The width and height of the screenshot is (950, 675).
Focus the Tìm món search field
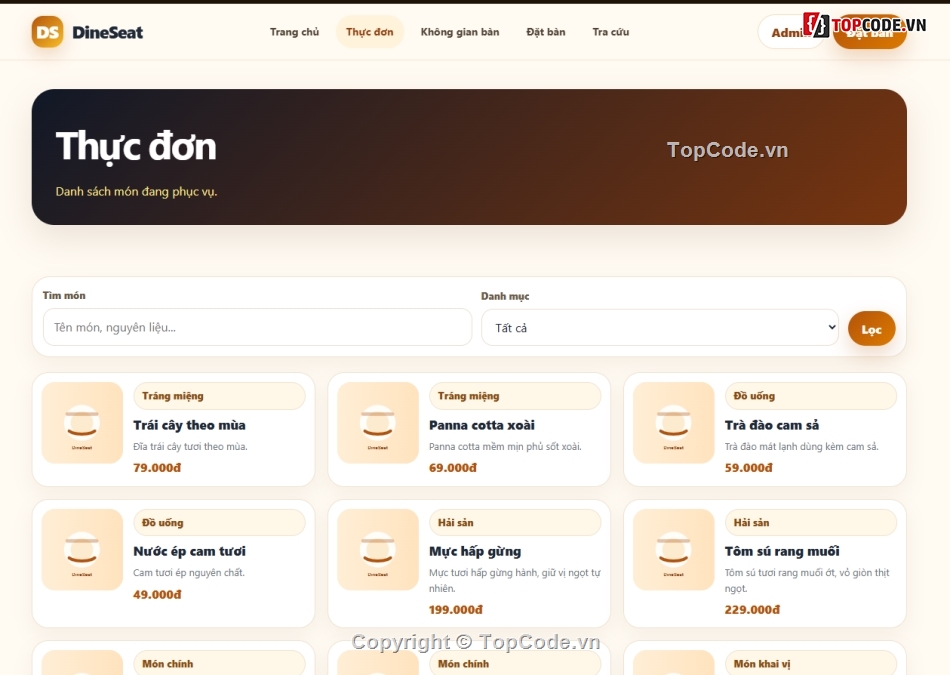click(x=257, y=327)
